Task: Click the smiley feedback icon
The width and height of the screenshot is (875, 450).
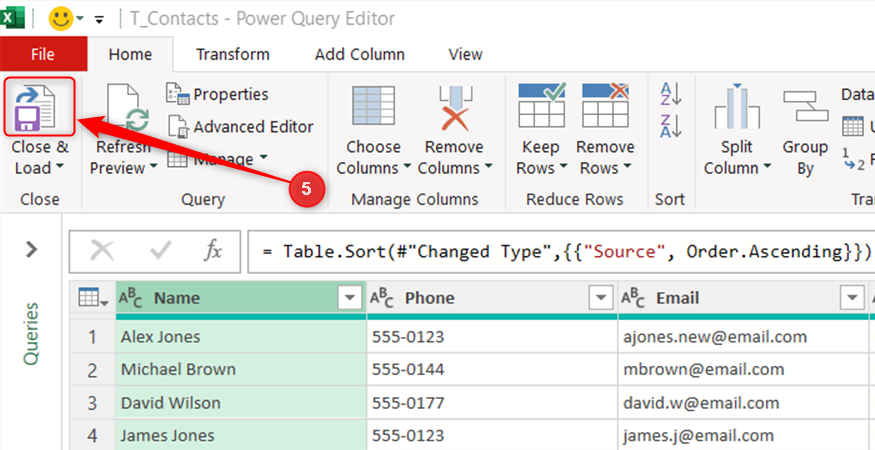Action: [x=60, y=19]
